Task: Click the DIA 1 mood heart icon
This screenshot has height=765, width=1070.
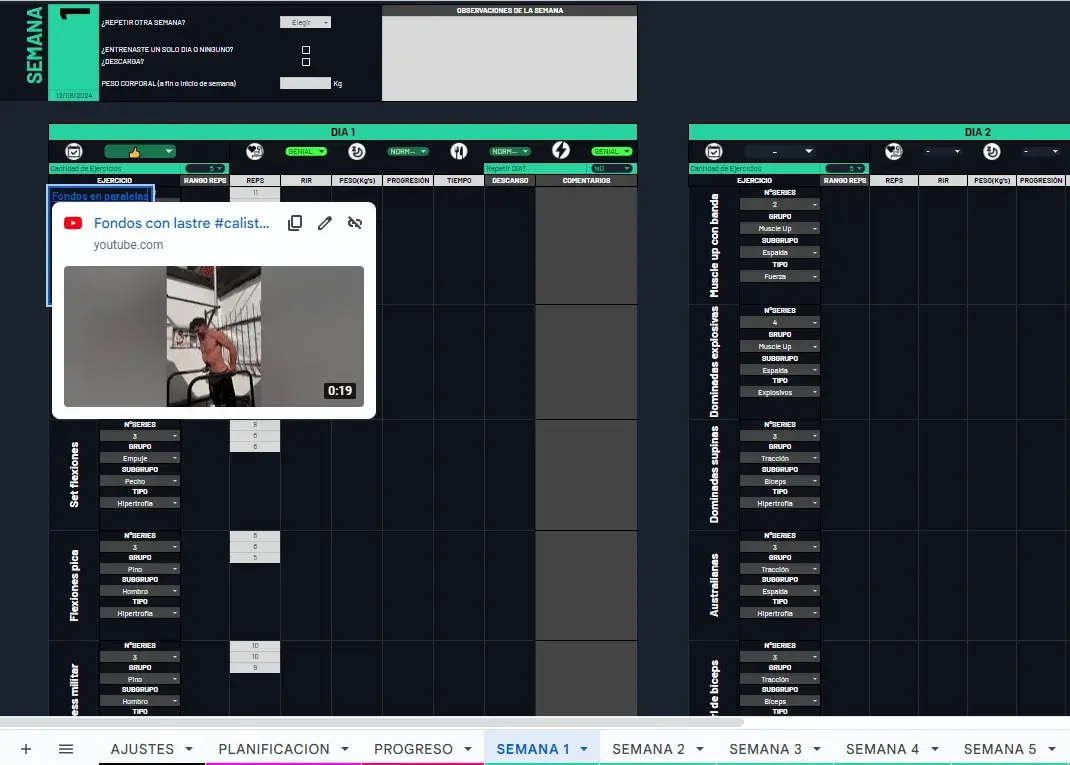Action: (x=255, y=151)
